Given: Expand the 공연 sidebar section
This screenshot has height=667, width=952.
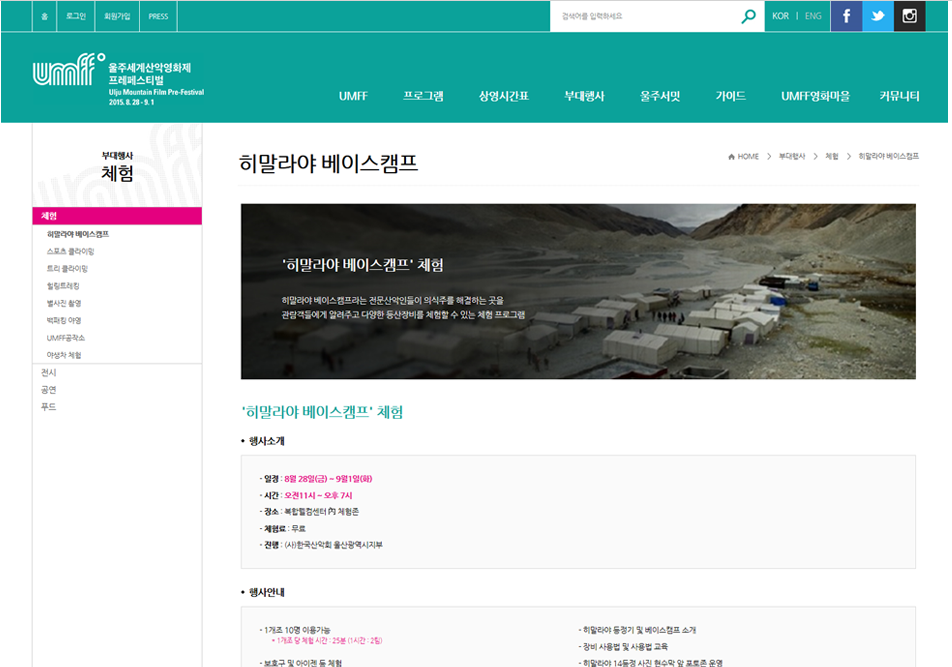Looking at the screenshot, I should [x=49, y=389].
